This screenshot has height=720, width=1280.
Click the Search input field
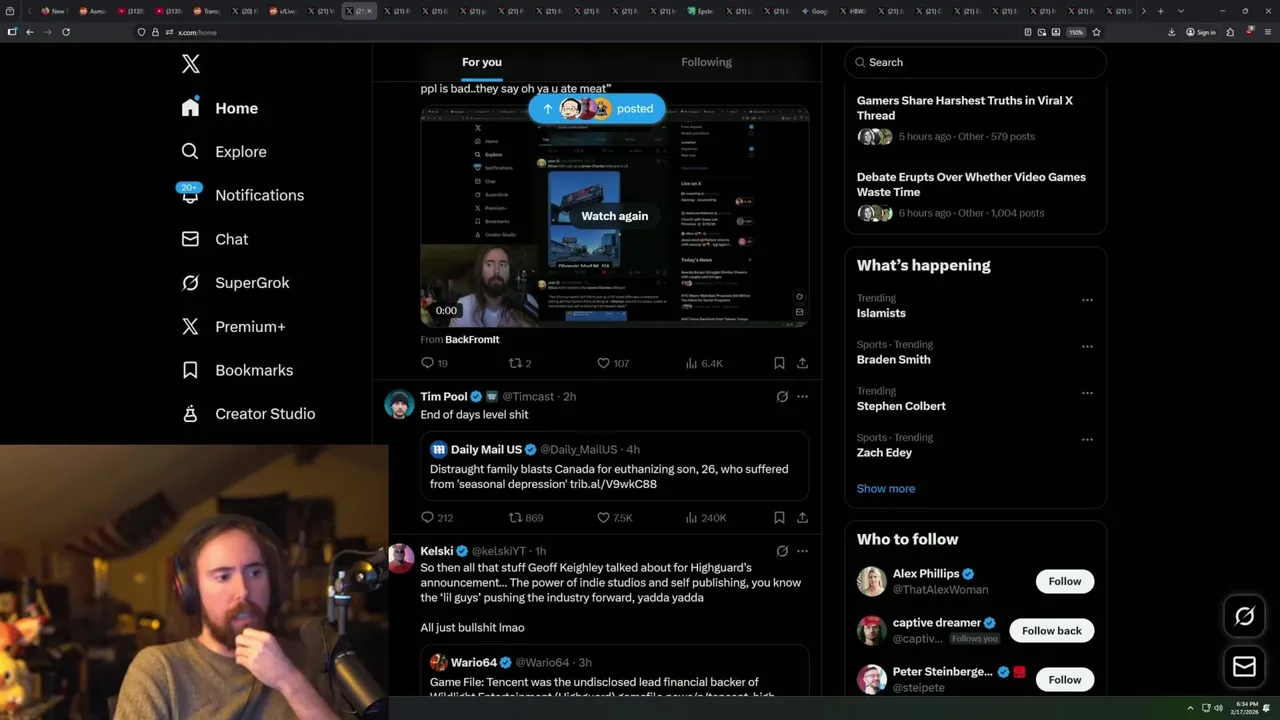coord(975,62)
